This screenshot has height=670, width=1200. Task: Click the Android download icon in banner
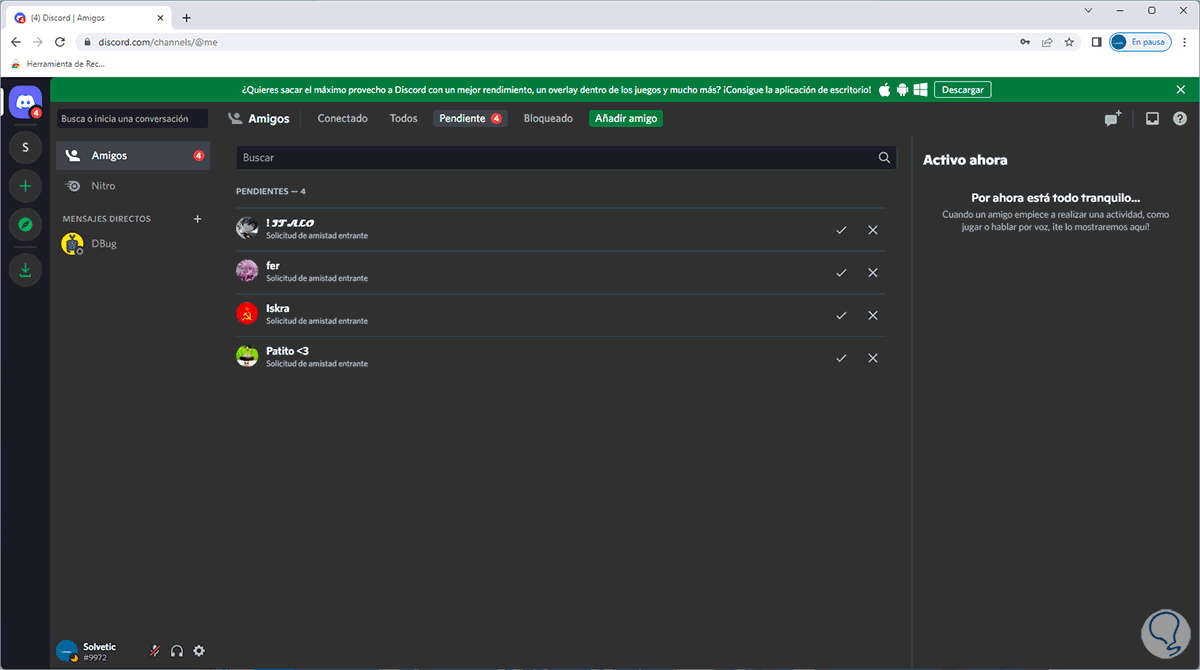(902, 89)
